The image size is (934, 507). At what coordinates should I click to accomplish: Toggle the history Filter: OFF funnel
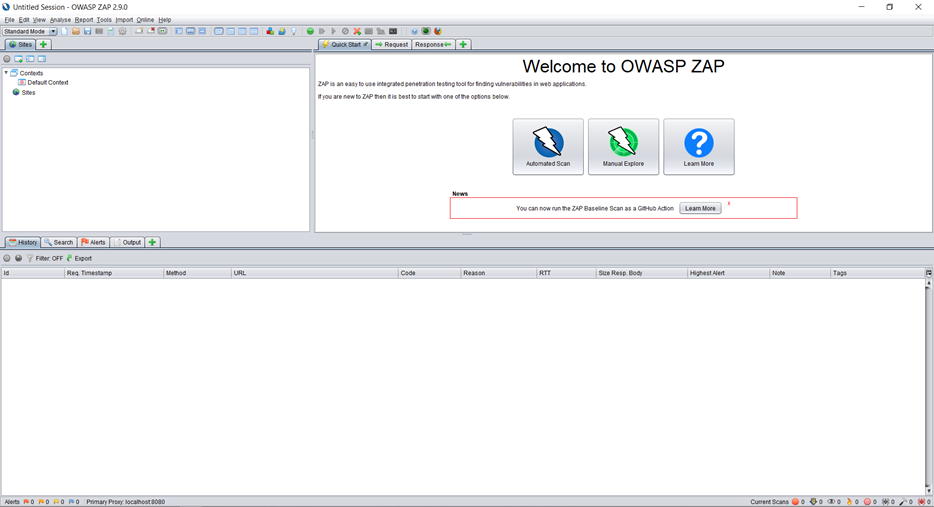point(45,259)
